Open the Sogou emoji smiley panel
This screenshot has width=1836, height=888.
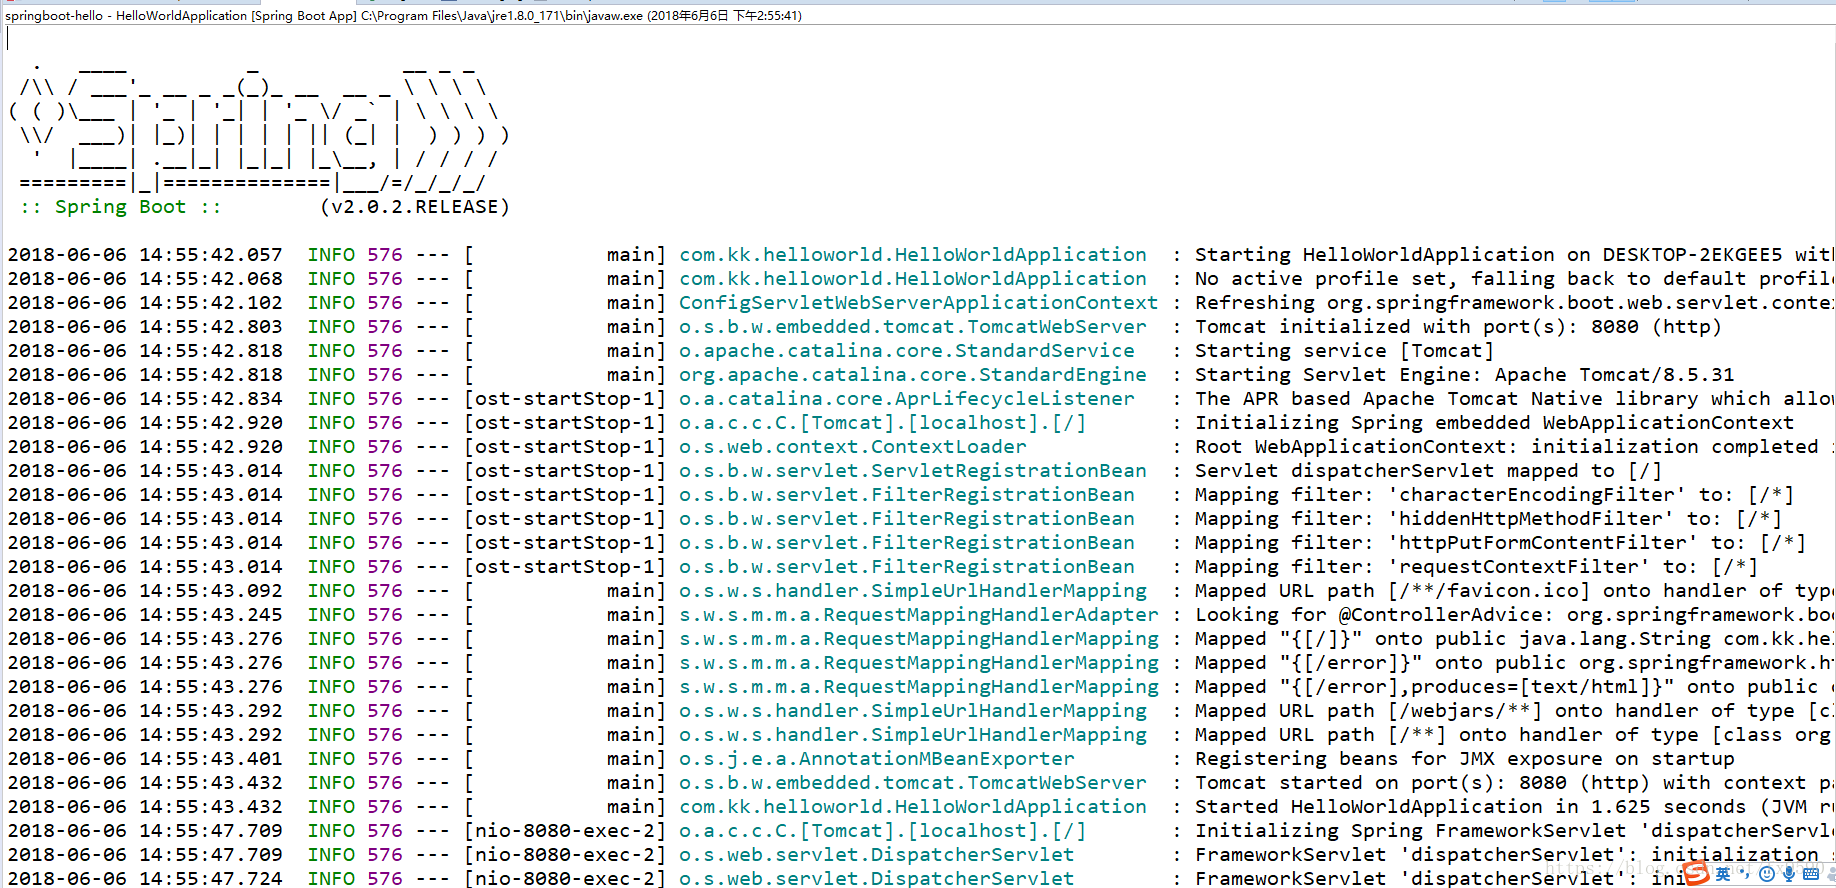1767,874
